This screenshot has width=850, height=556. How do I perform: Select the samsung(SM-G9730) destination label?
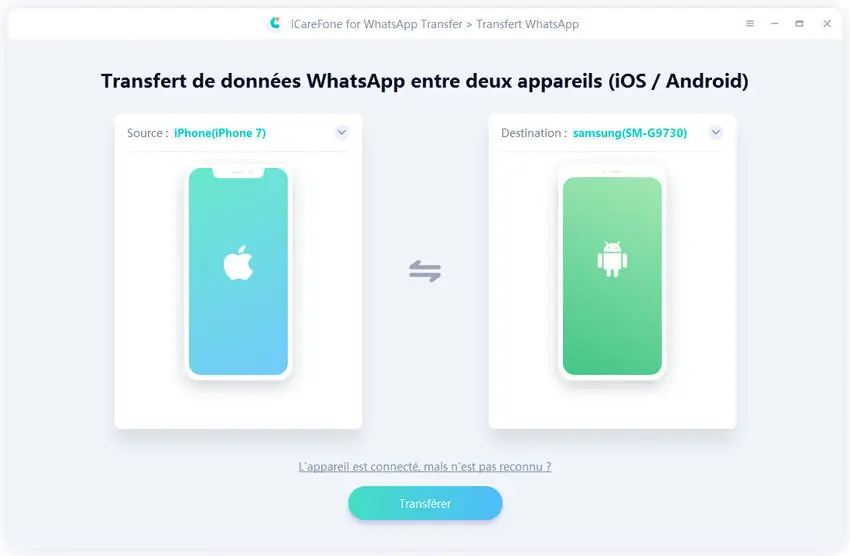click(630, 133)
